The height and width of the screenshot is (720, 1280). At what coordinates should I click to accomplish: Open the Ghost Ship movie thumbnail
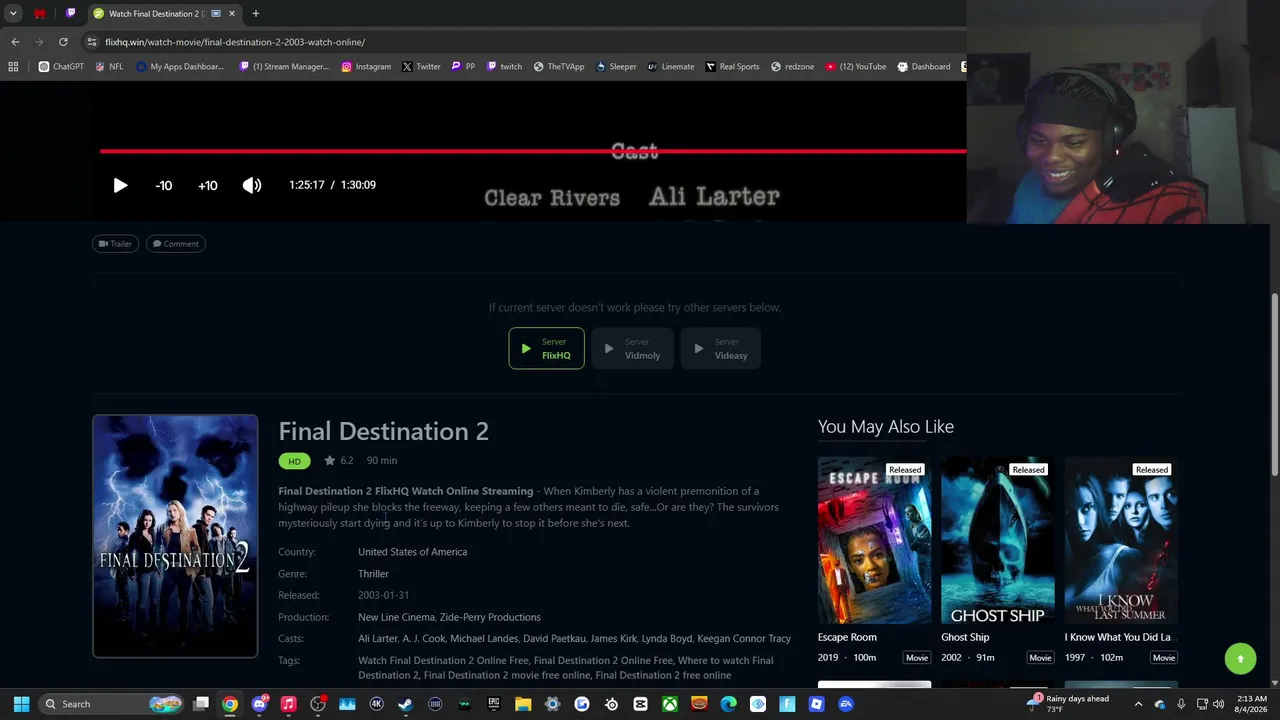(998, 540)
